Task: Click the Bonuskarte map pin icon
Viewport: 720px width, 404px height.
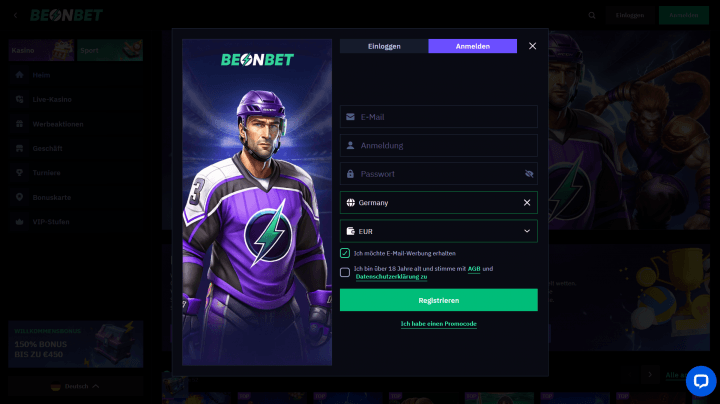Action: pos(19,197)
